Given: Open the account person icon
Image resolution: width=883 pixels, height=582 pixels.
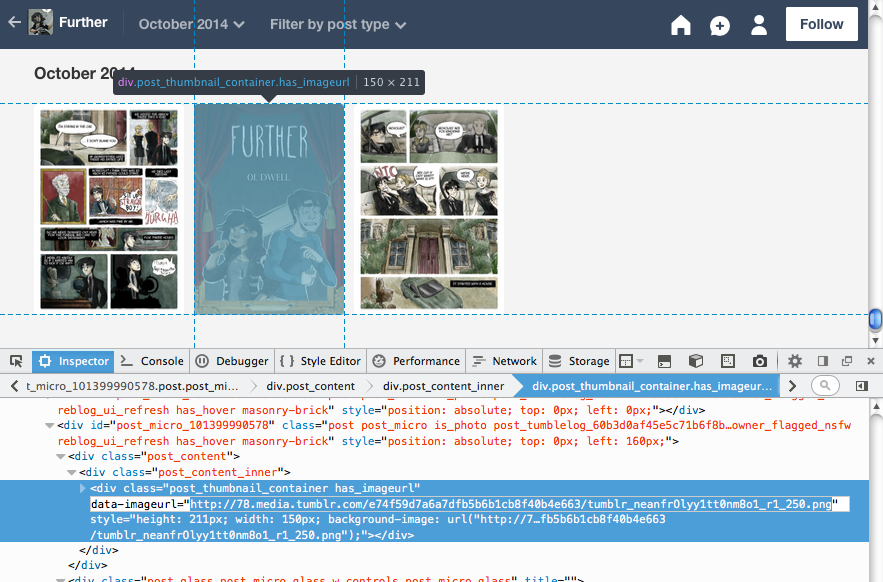Looking at the screenshot, I should [x=759, y=25].
